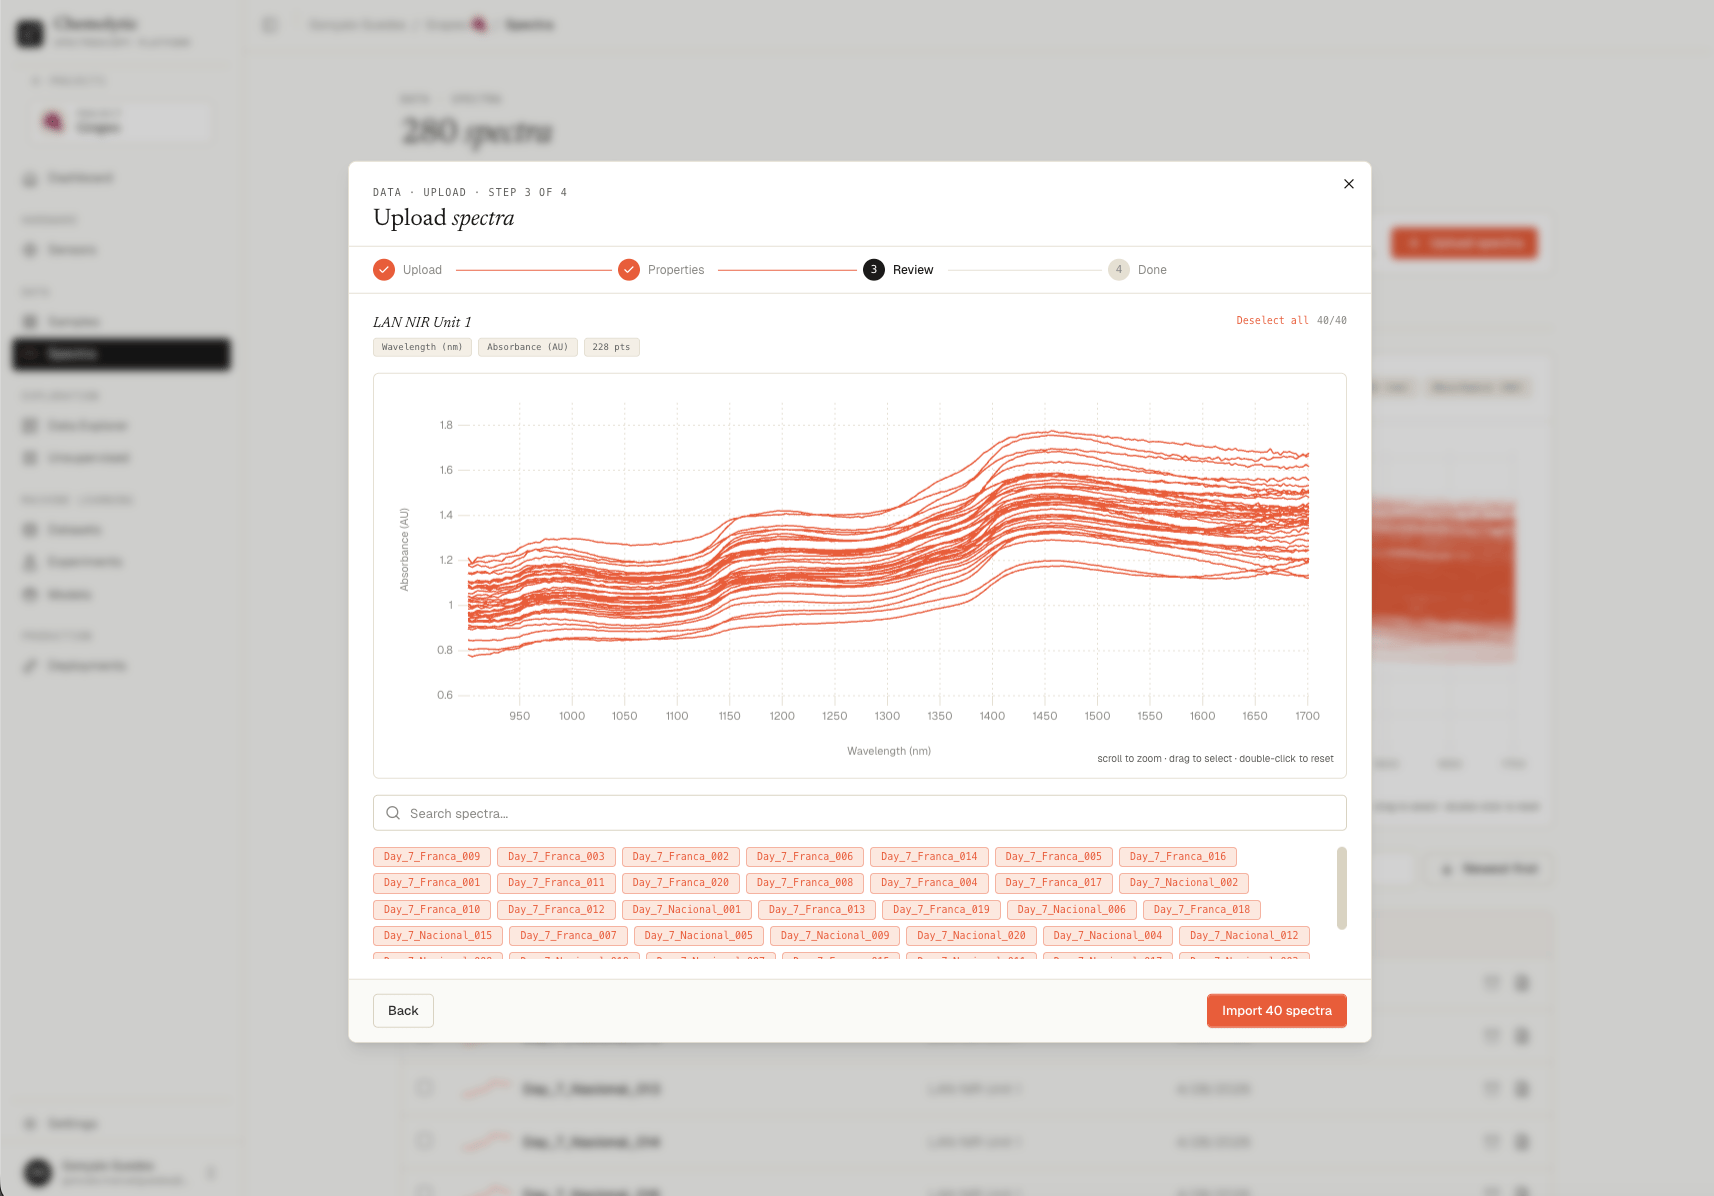Go to the Properties step label
The width and height of the screenshot is (1714, 1196).
coord(676,270)
